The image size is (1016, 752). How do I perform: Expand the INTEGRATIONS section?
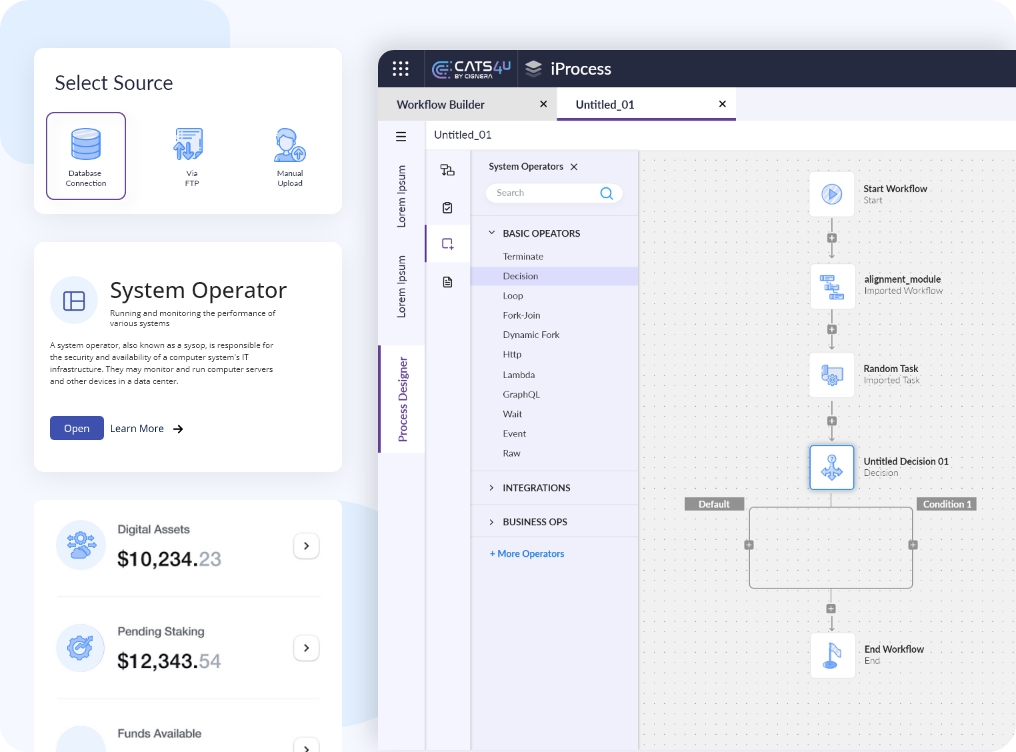[x=492, y=488]
